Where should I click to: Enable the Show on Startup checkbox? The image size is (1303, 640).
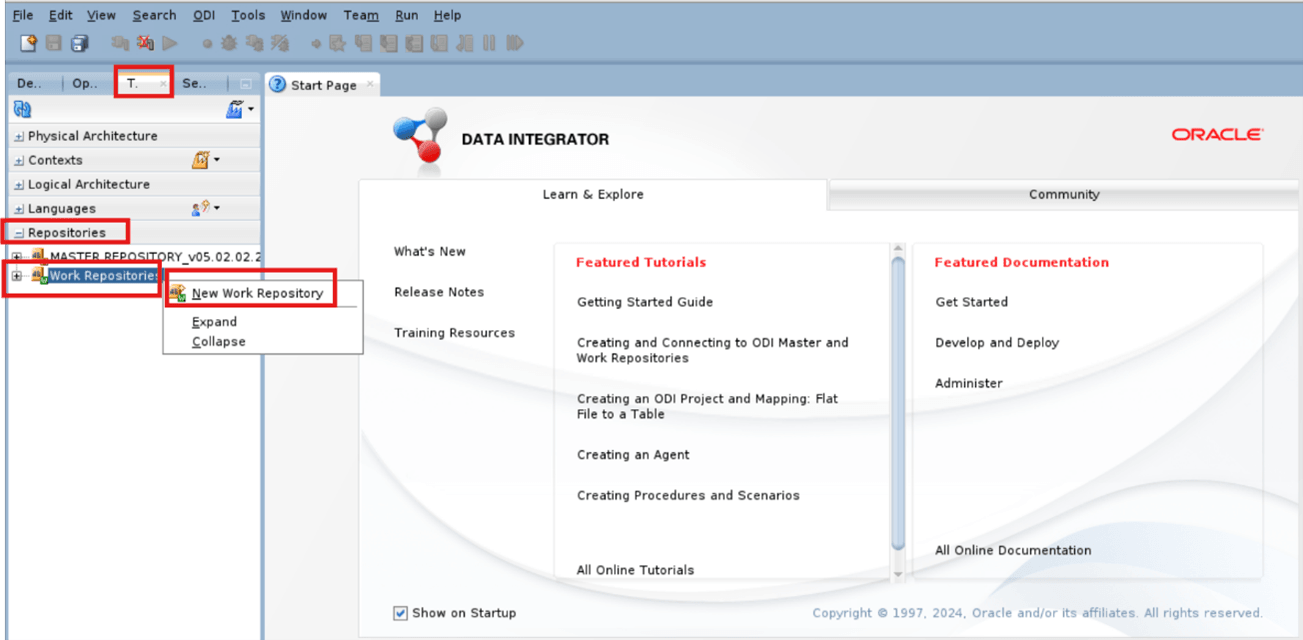[x=400, y=613]
